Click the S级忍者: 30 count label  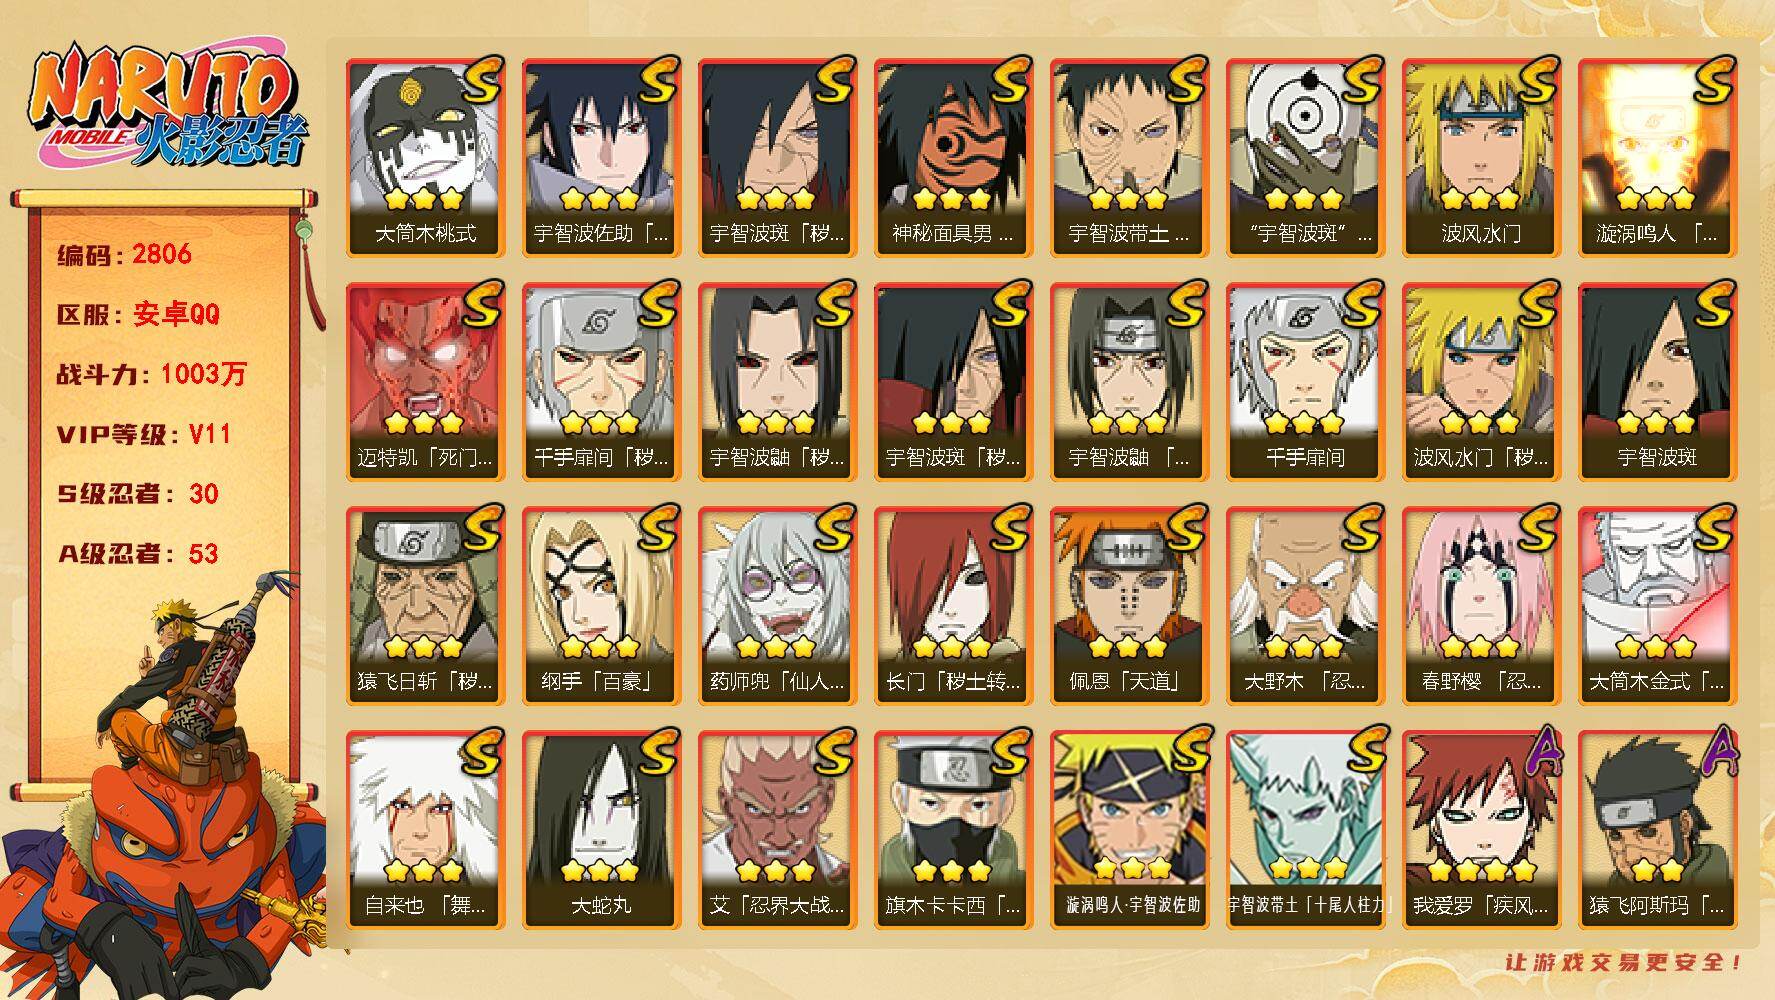[137, 494]
